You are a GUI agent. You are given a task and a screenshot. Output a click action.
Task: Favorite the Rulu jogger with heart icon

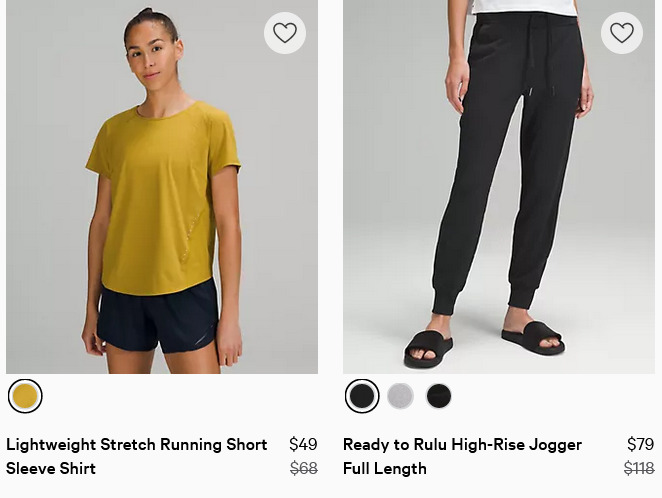(x=622, y=33)
